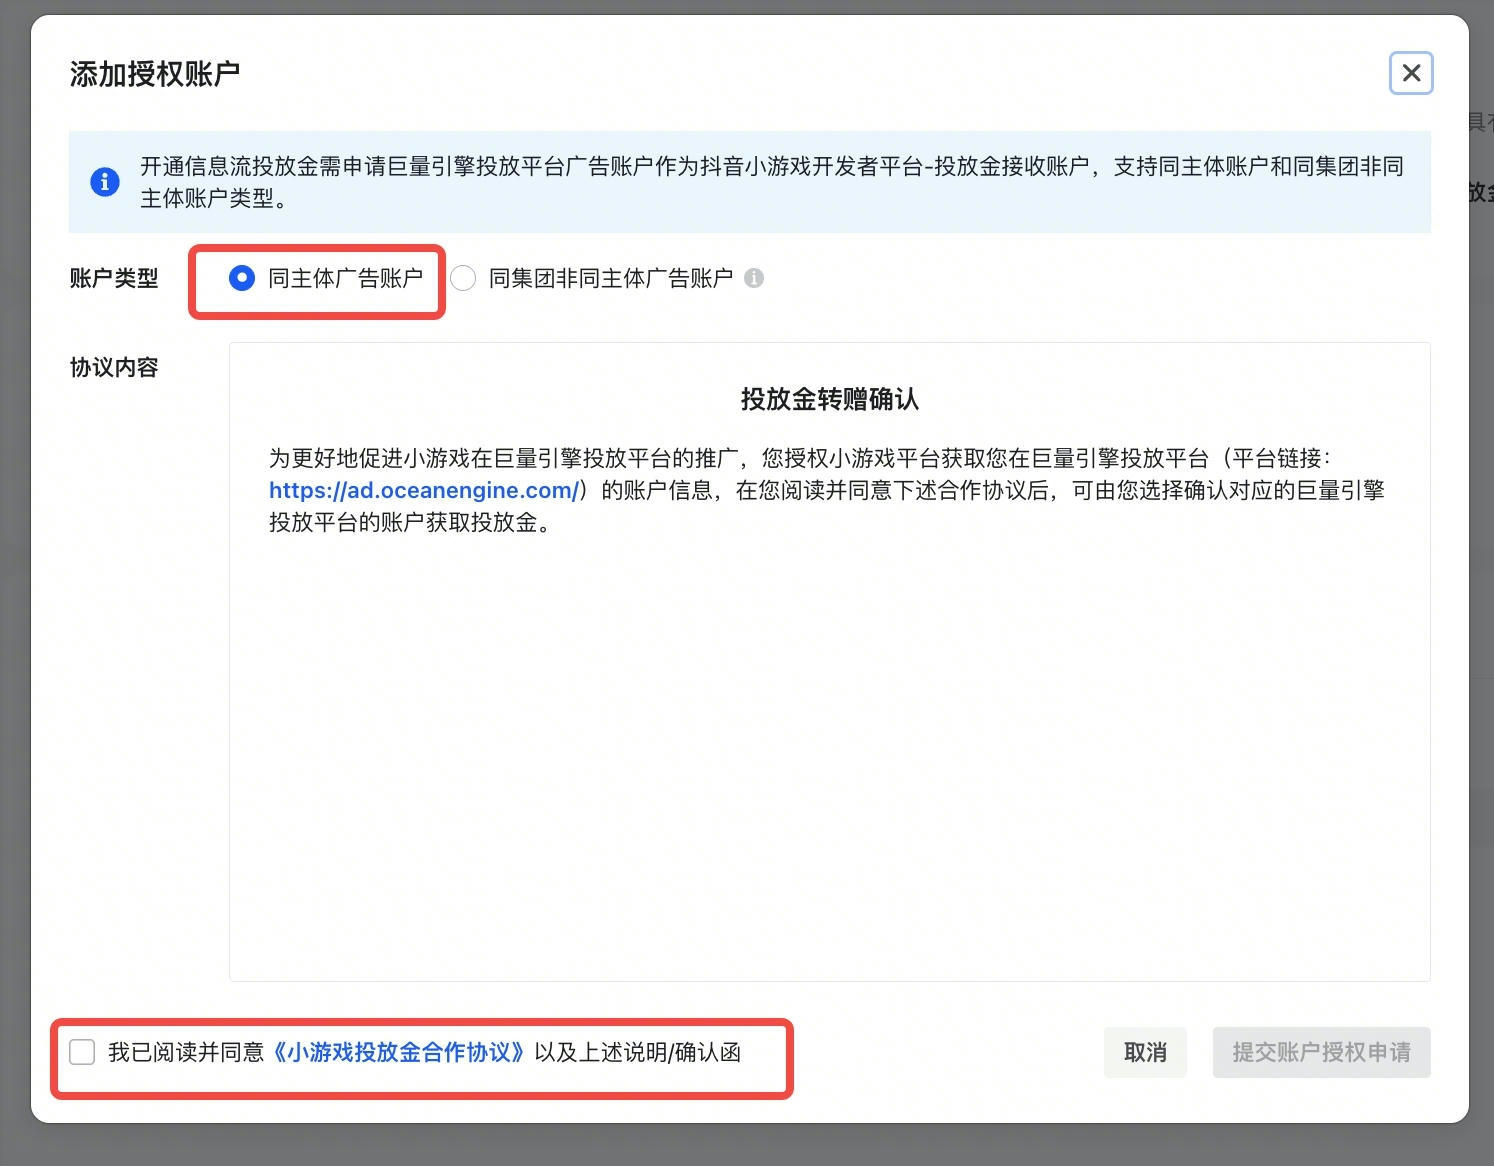The width and height of the screenshot is (1494, 1166).
Task: Open the 《小游戏投放金合作协议》 link
Action: [x=399, y=1052]
